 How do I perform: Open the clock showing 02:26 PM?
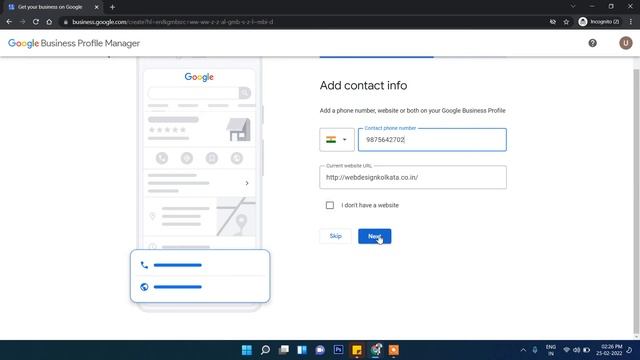(610, 350)
